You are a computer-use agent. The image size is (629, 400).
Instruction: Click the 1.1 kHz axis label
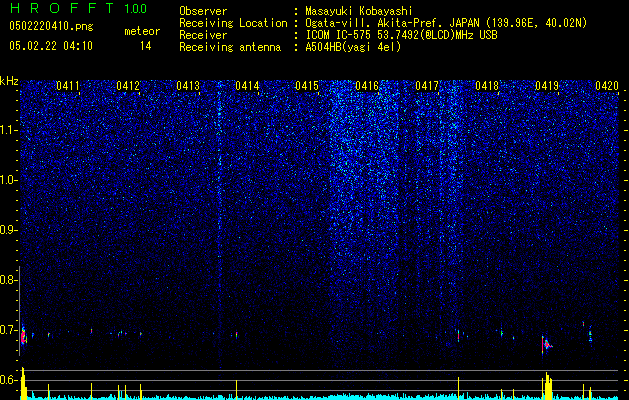point(9,130)
